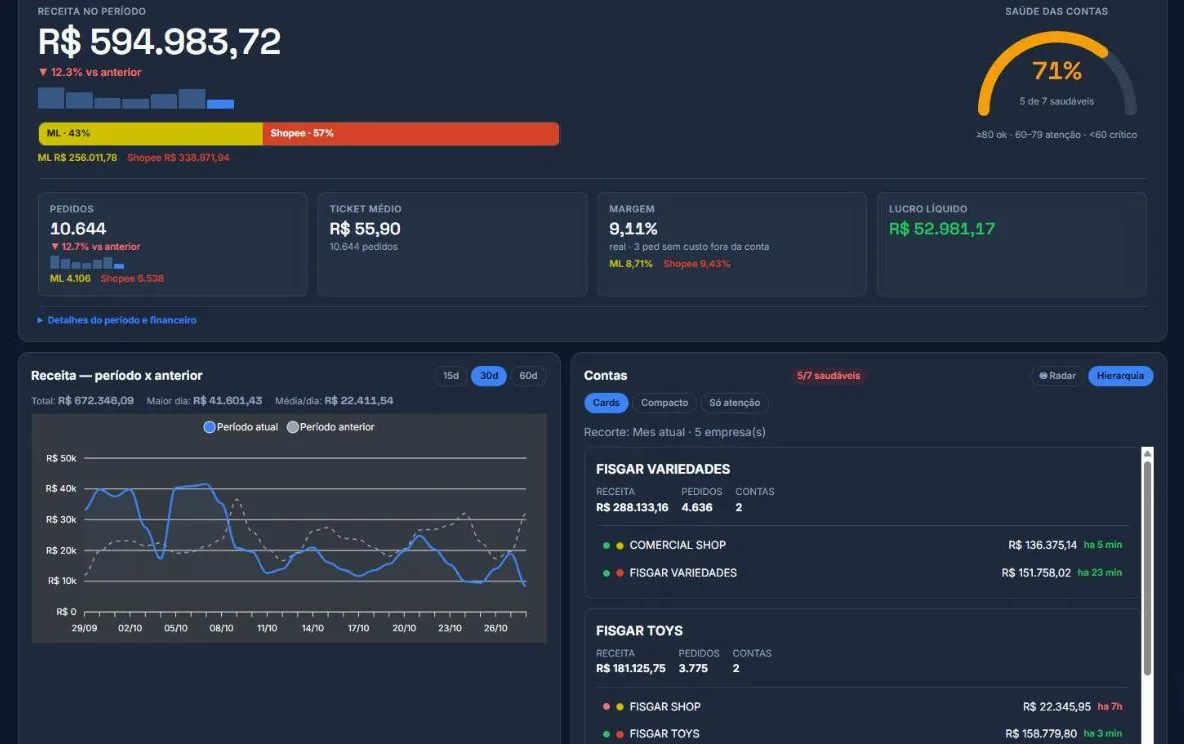Toggle Período anterior legend marker

click(x=293, y=427)
